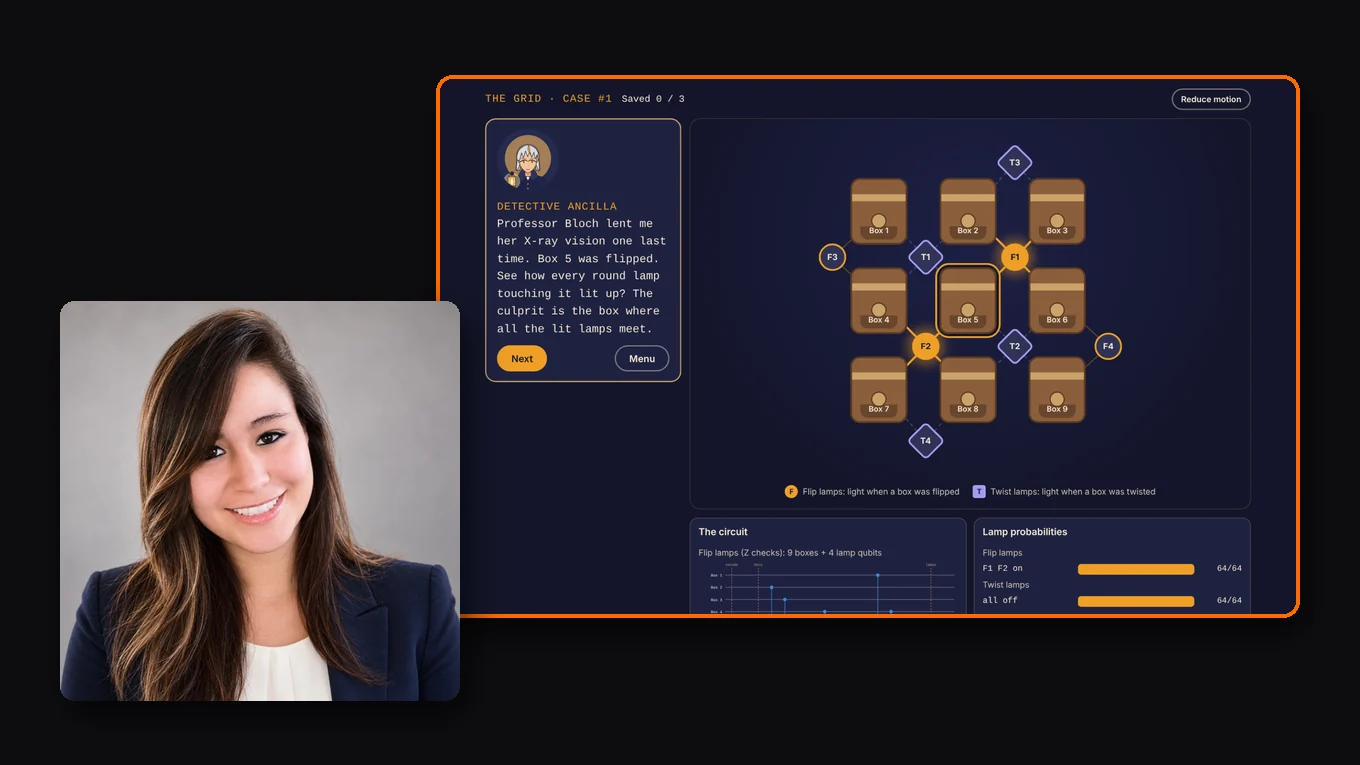This screenshot has width=1360, height=765.
Task: Click 'THE GRID · CASE #1' title
Action: 548,99
